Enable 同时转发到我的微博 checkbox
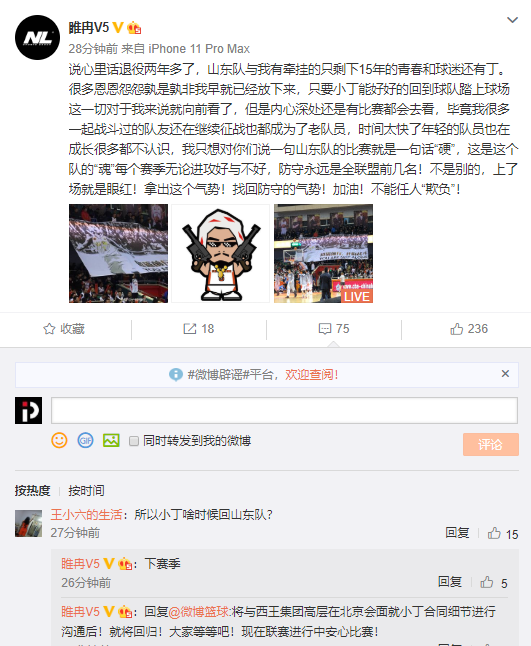Screen dimensions: 531x646 133,441
